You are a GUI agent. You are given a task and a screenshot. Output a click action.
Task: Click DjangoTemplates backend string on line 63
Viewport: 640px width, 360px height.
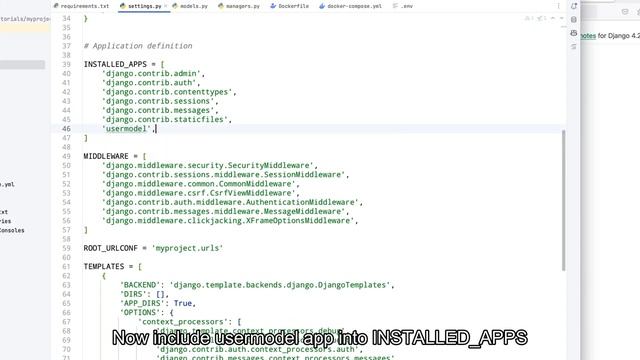[280, 285]
